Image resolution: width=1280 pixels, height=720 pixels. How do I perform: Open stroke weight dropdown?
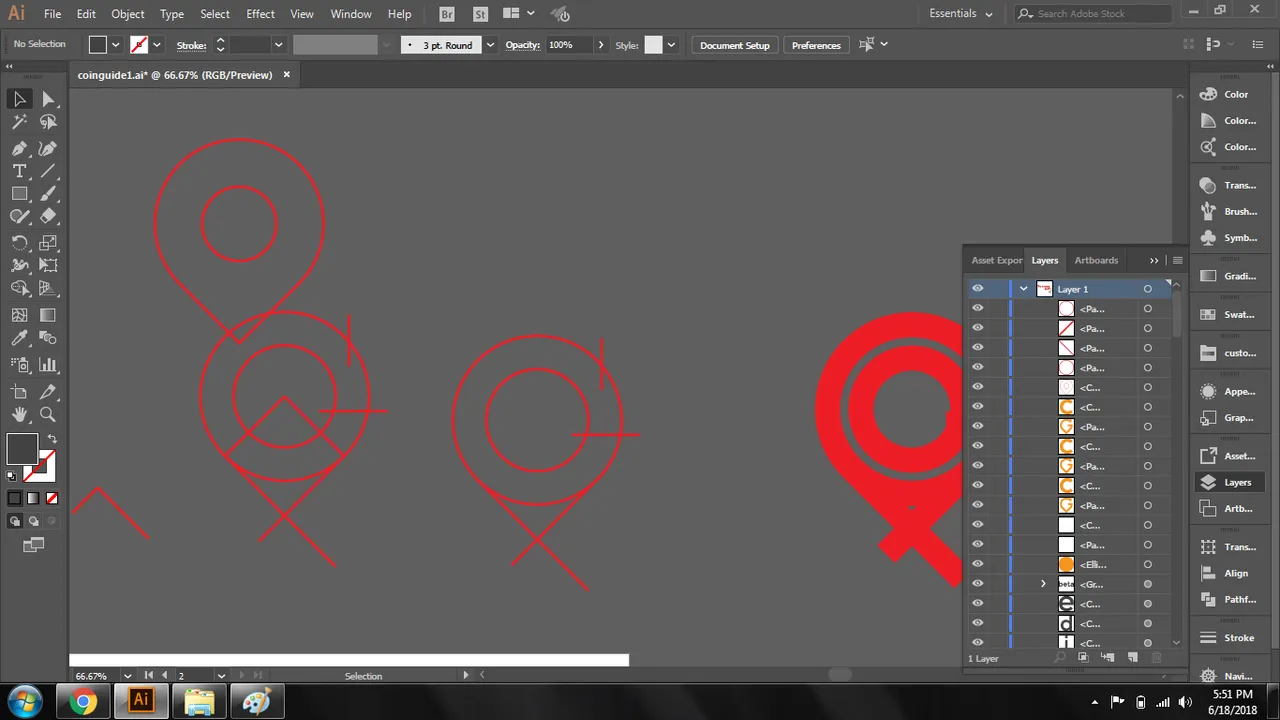278,45
